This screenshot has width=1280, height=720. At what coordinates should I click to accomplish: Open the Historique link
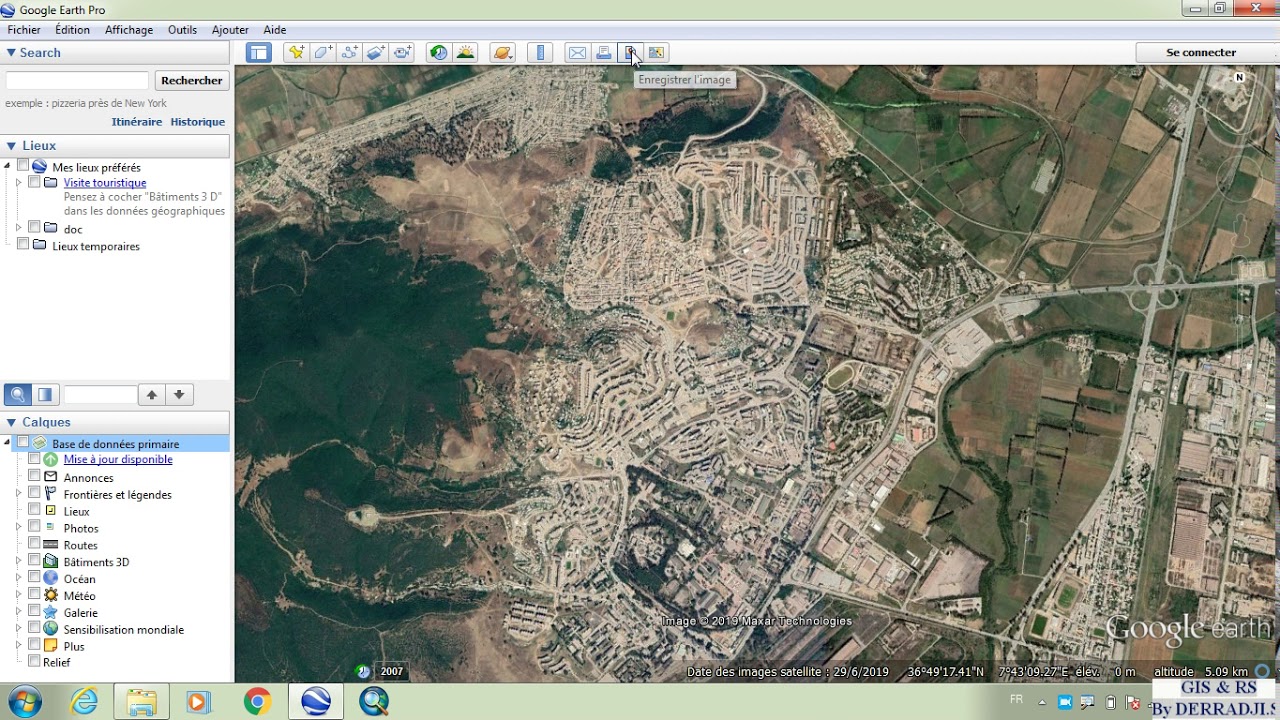(197, 122)
